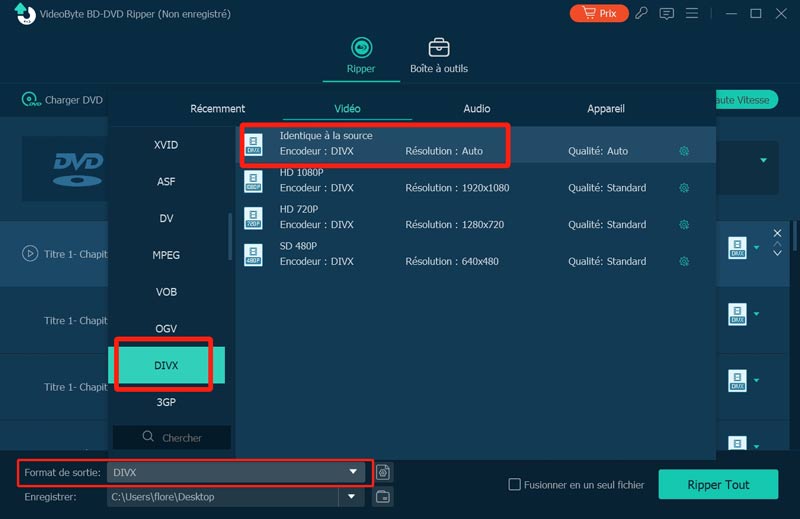The width and height of the screenshot is (800, 519).
Task: Choose 3GP format in list
Action: click(166, 402)
